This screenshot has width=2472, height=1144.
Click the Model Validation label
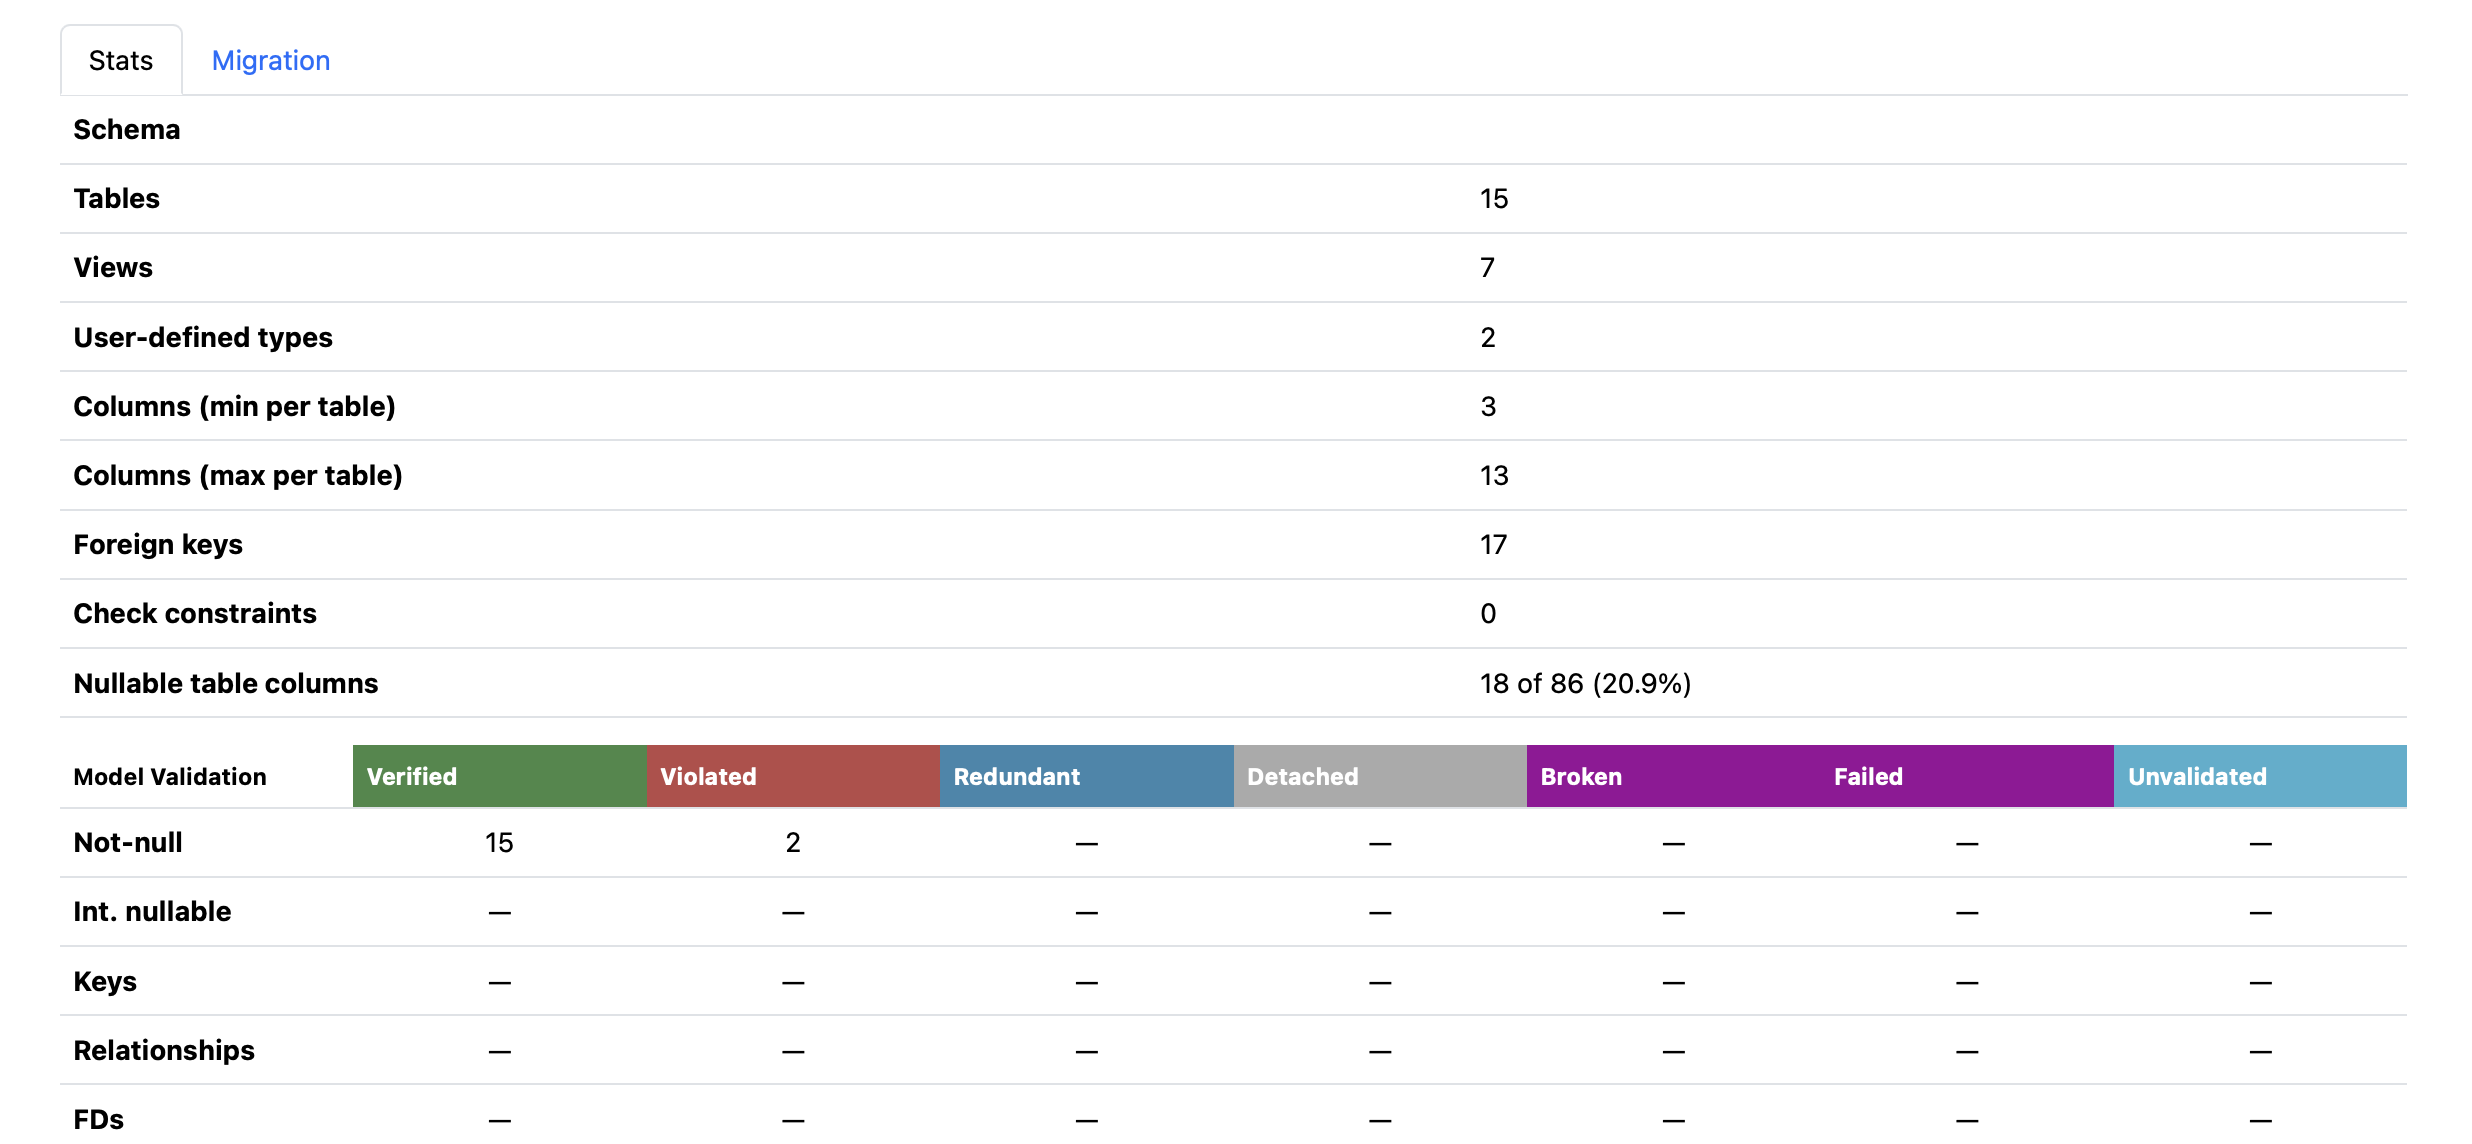(x=168, y=776)
